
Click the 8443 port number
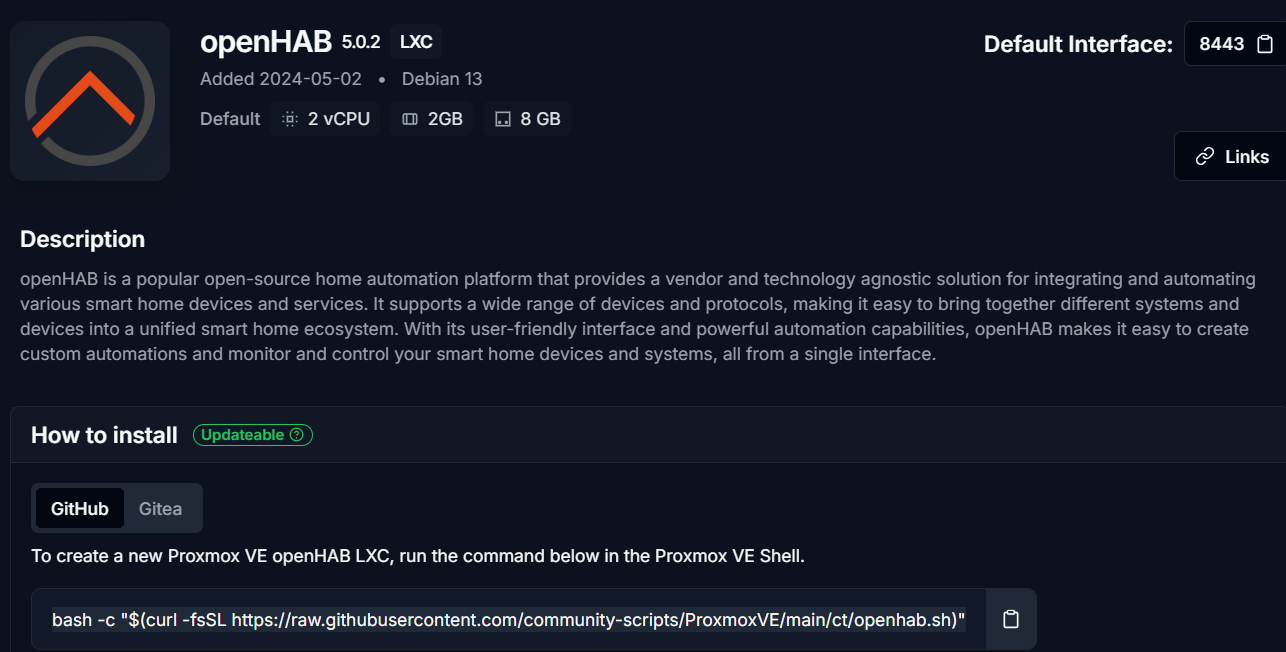[x=1221, y=44]
